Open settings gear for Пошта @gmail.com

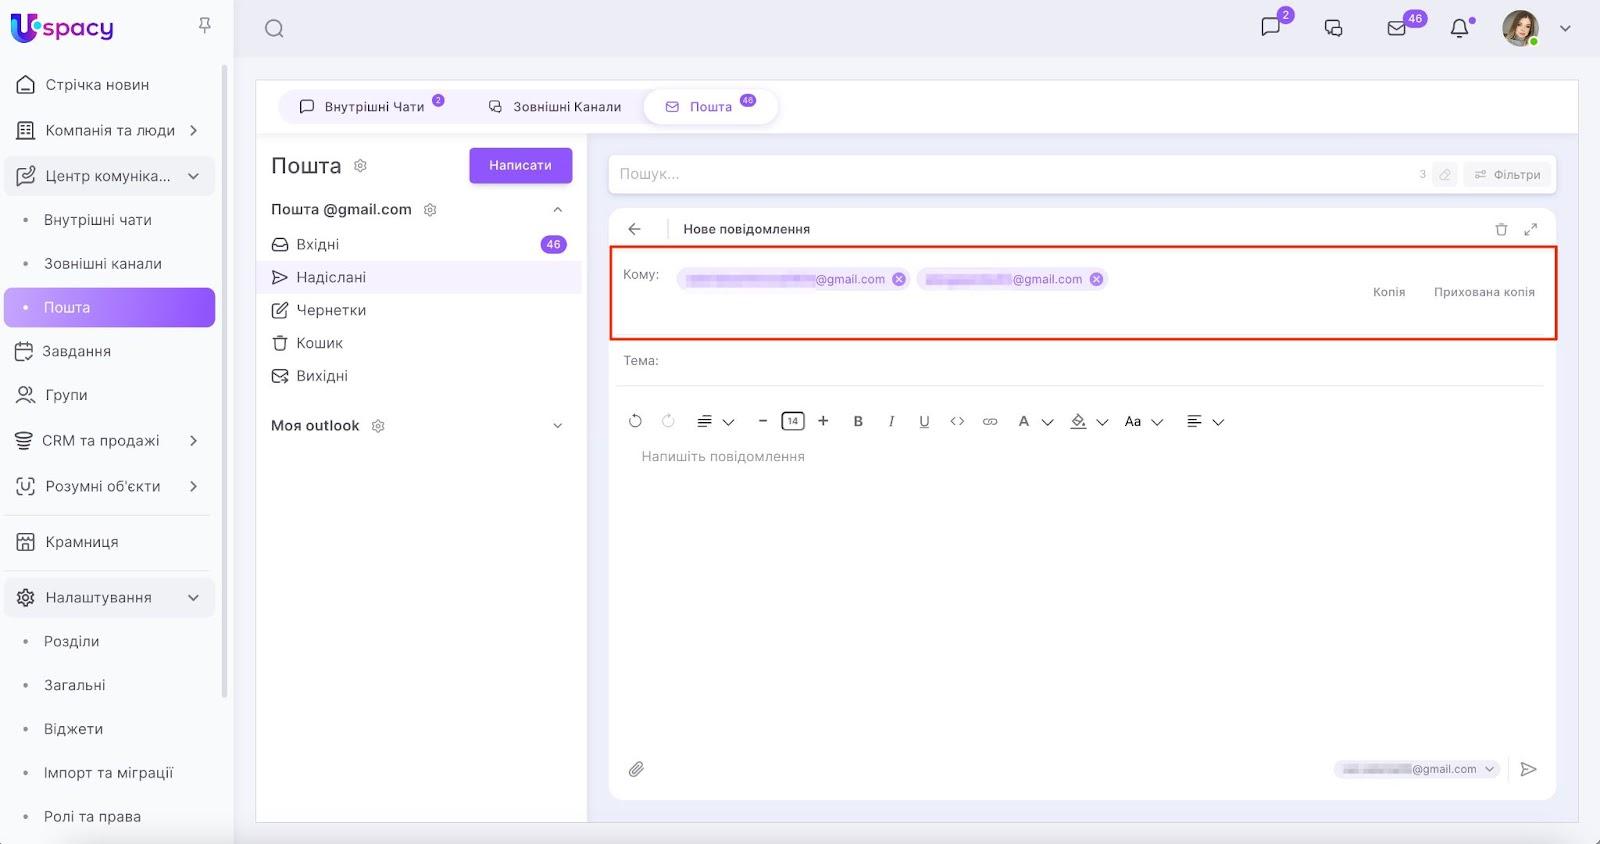click(x=430, y=210)
